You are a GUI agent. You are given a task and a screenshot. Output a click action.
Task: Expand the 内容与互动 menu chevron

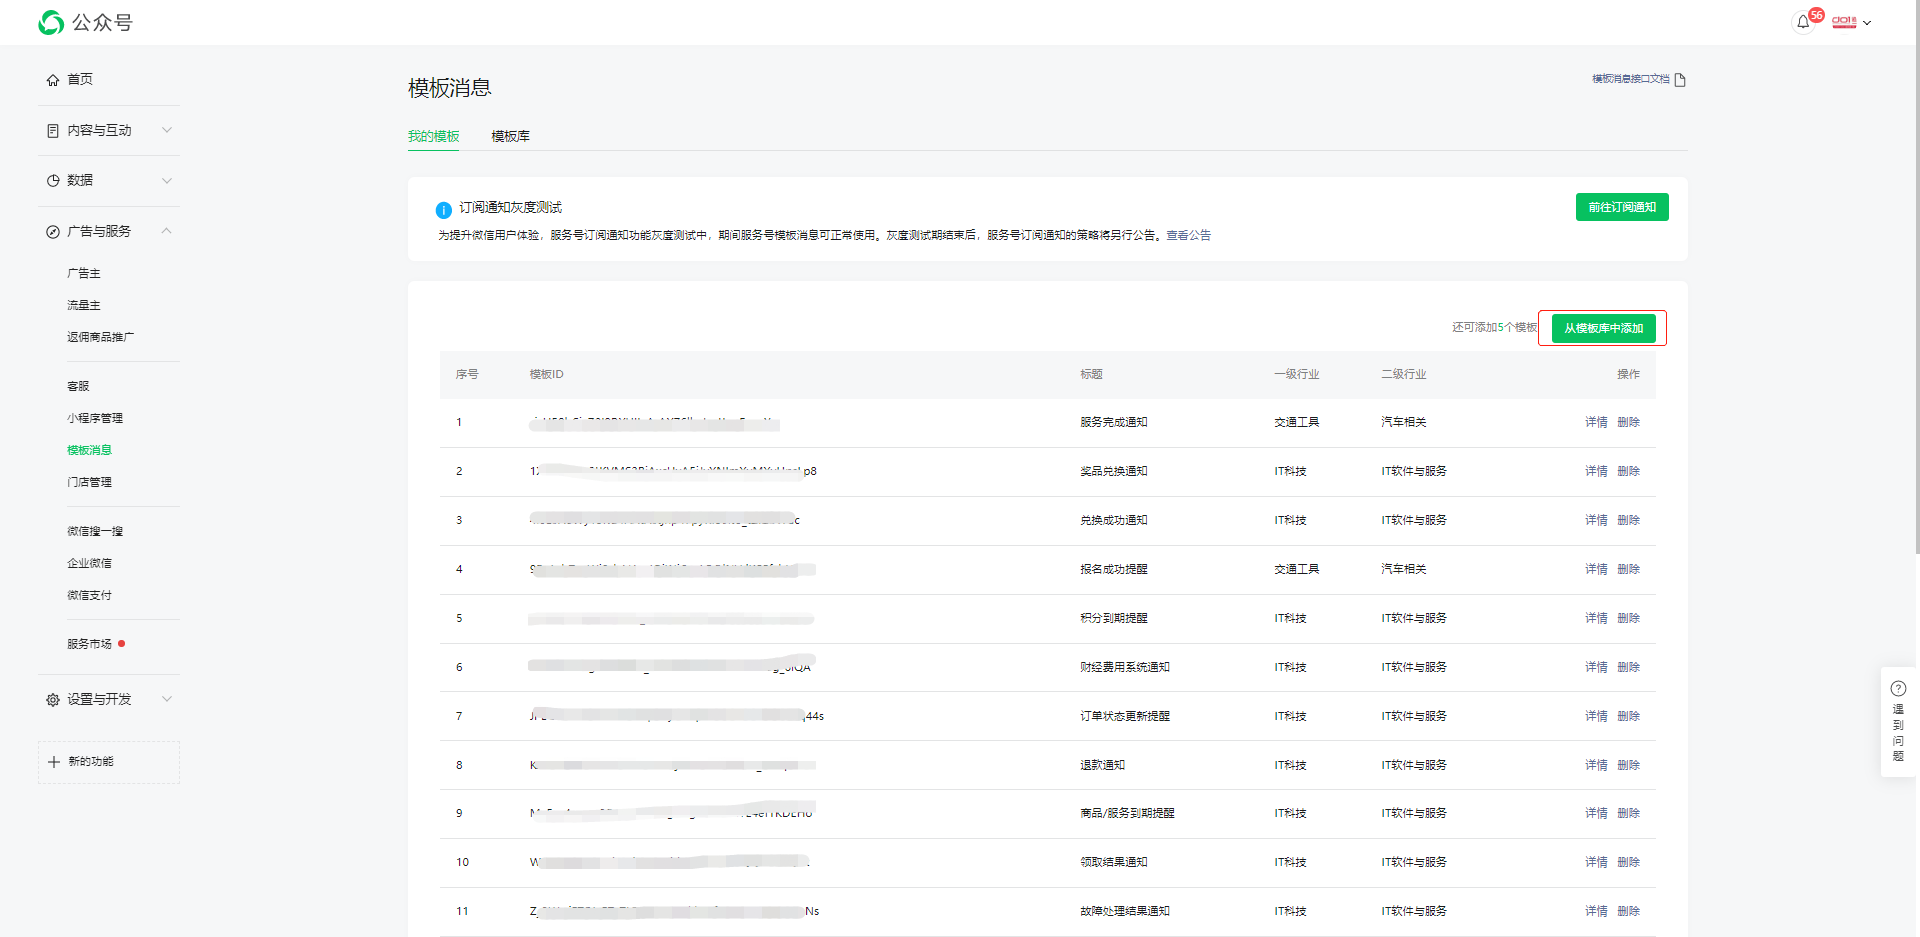(x=167, y=130)
